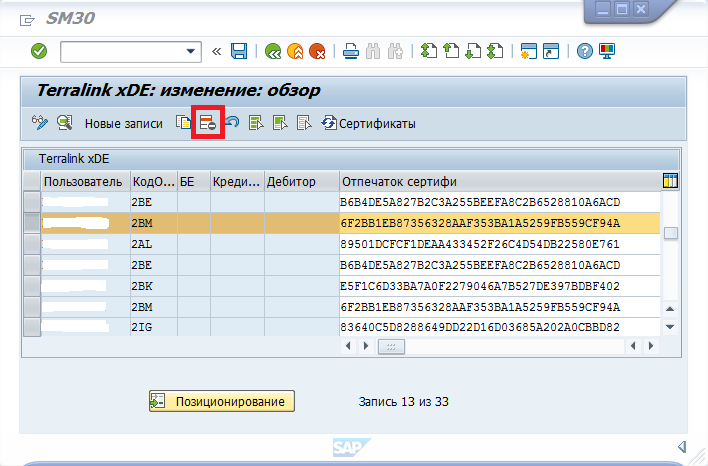
Task: Click the green Enter checkmark icon
Action: click(39, 51)
